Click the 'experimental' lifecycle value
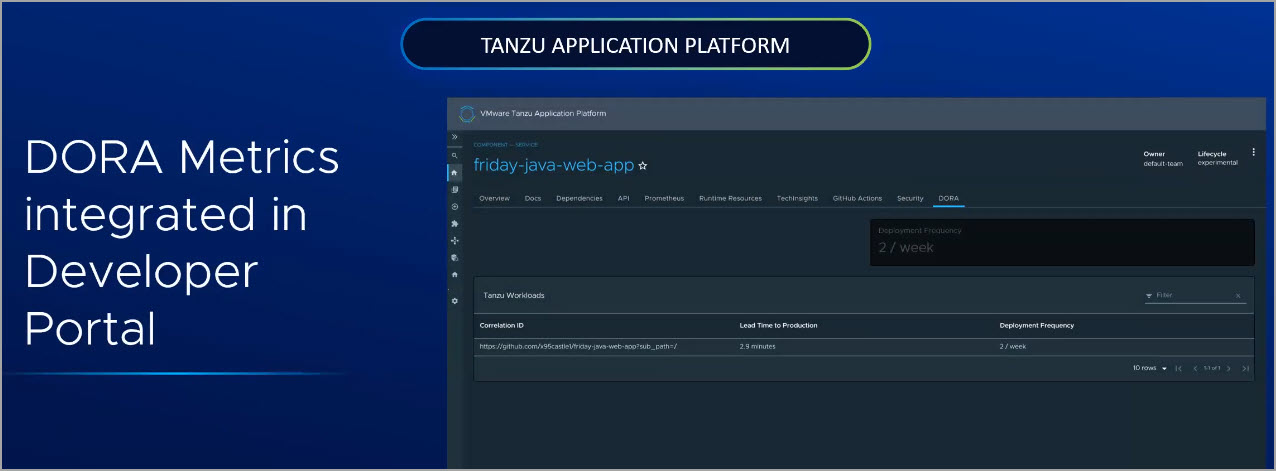The width and height of the screenshot is (1276, 471). [1218, 163]
